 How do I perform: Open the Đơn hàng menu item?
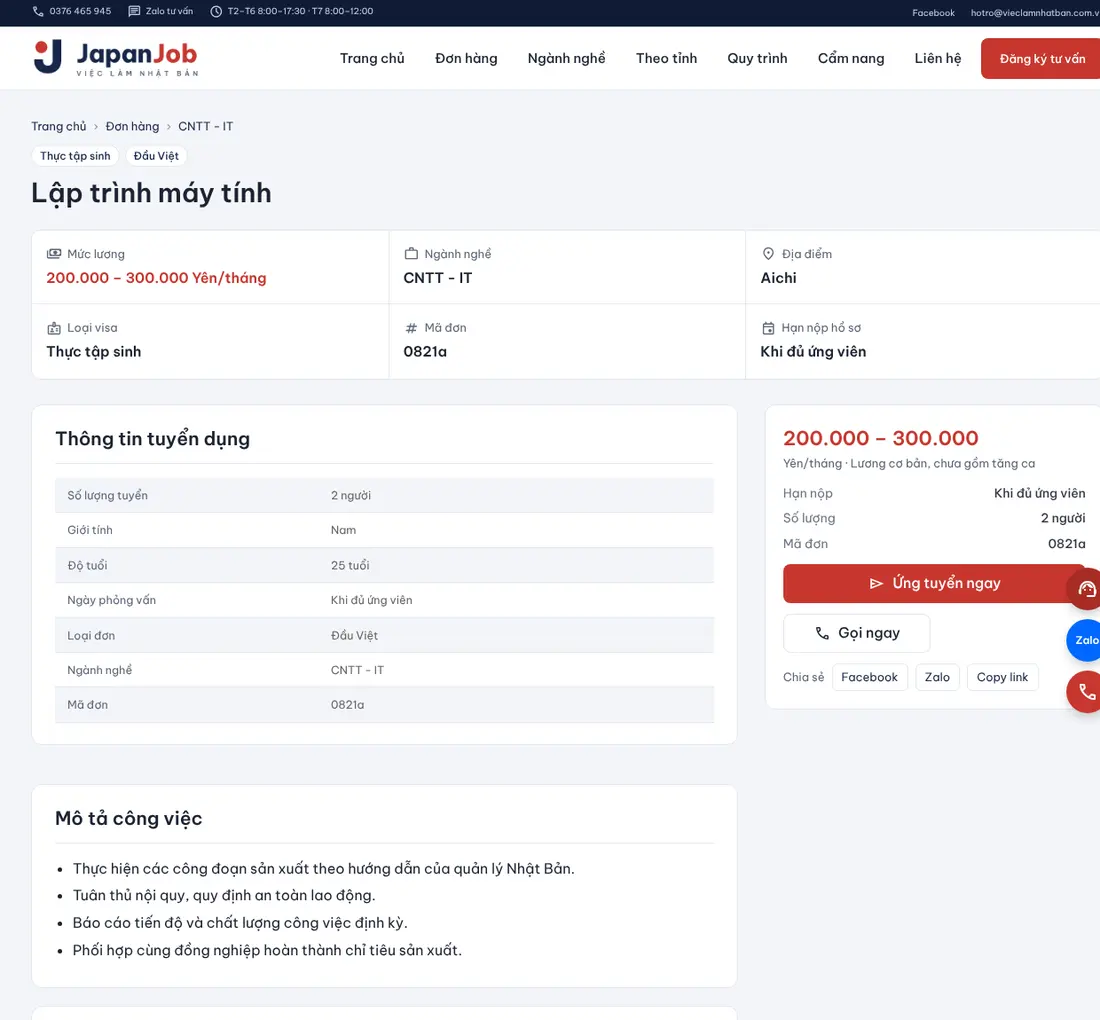pyautogui.click(x=466, y=58)
